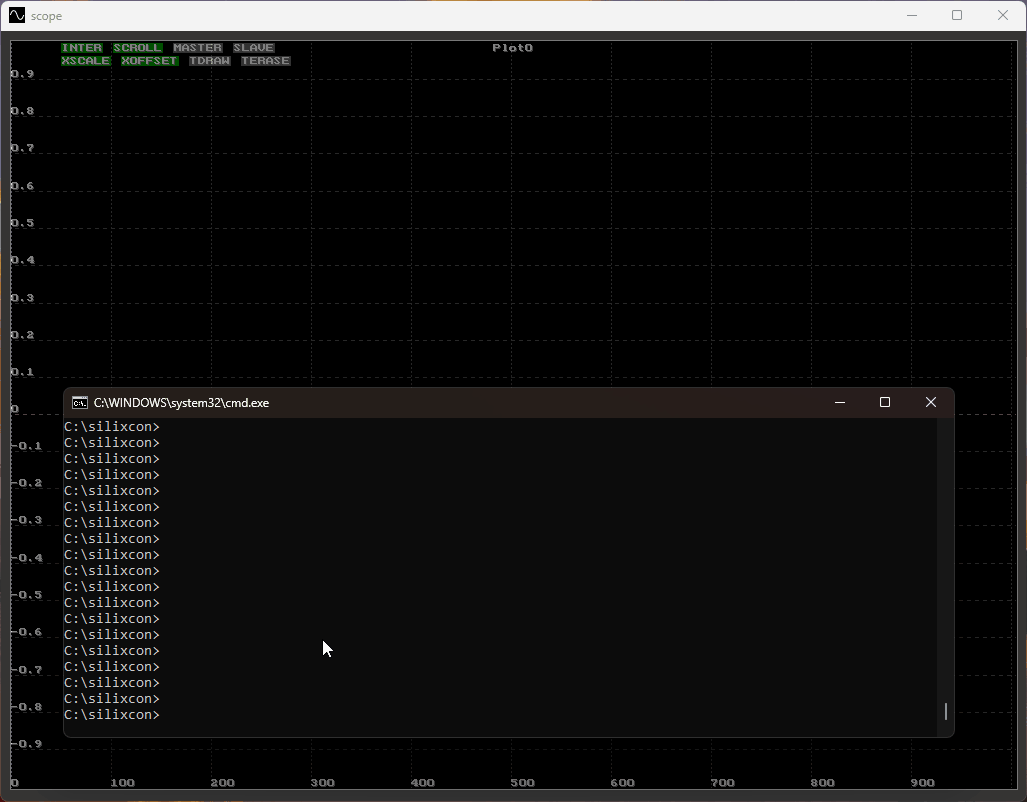Image resolution: width=1027 pixels, height=802 pixels.
Task: Close the cmd.exe window
Action: (931, 402)
